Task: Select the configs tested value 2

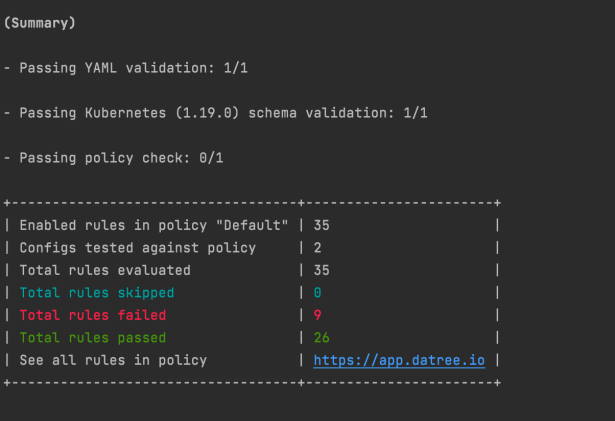Action: point(318,248)
